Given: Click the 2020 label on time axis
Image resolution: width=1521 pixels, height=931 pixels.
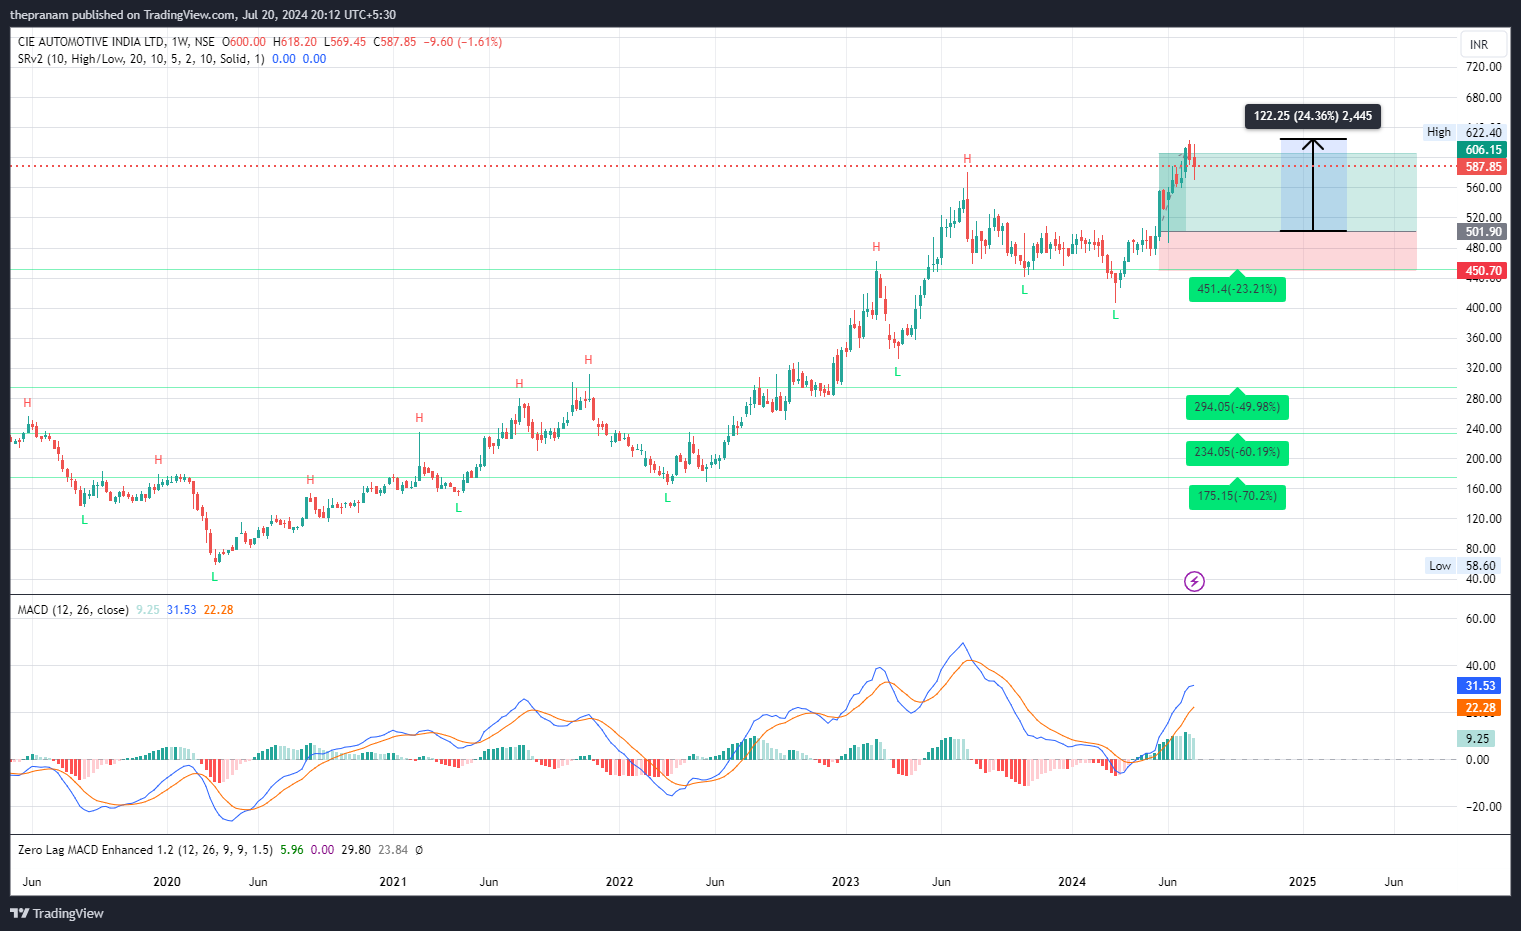Looking at the screenshot, I should click(167, 882).
